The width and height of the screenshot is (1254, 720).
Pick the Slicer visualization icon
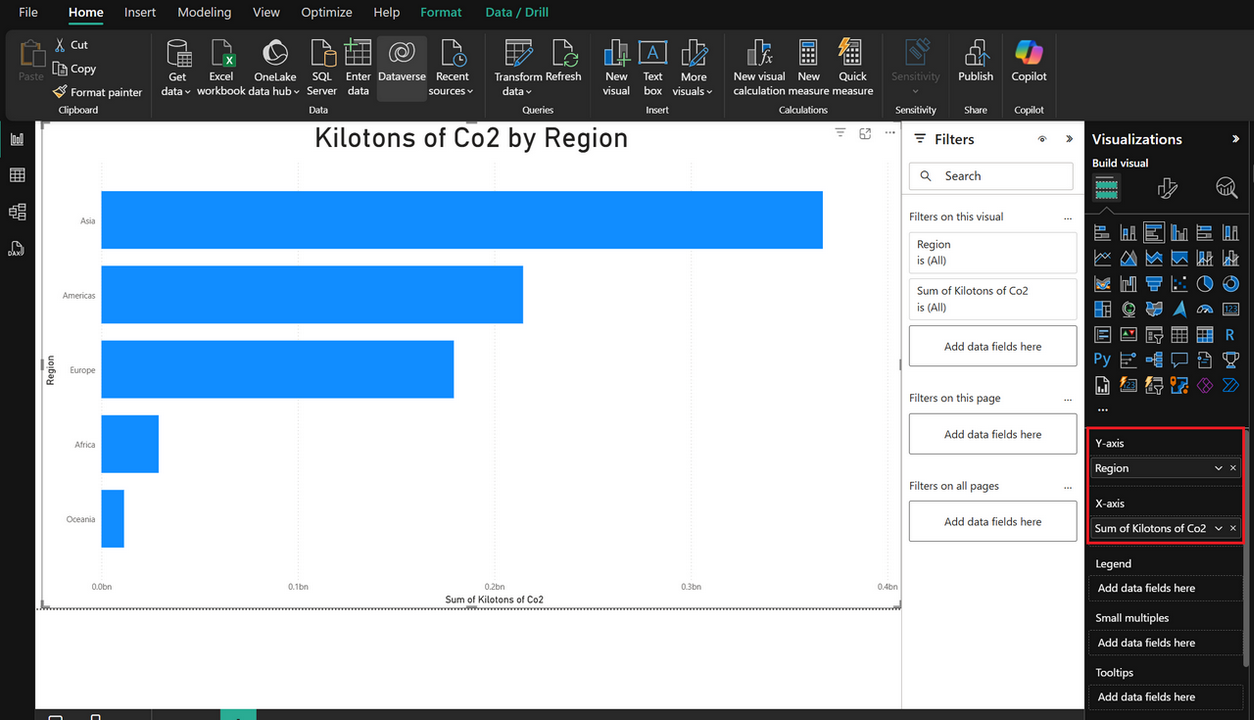click(1154, 335)
